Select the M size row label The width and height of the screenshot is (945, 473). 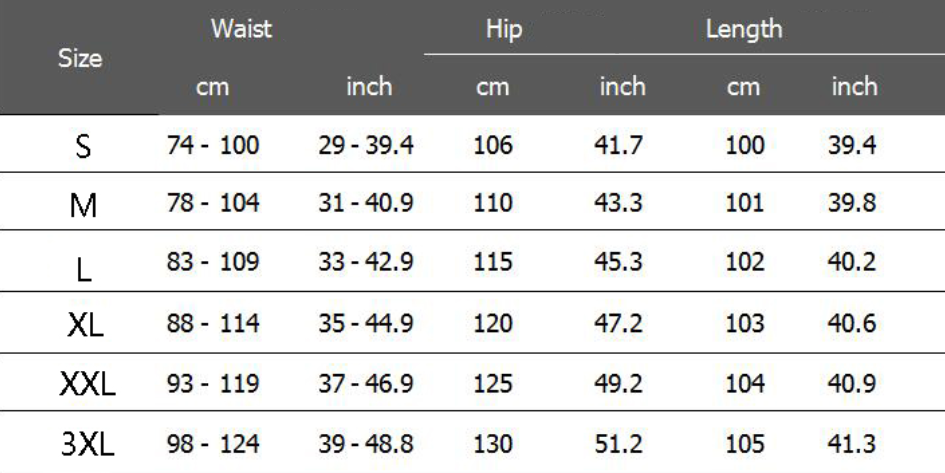pyautogui.click(x=83, y=206)
